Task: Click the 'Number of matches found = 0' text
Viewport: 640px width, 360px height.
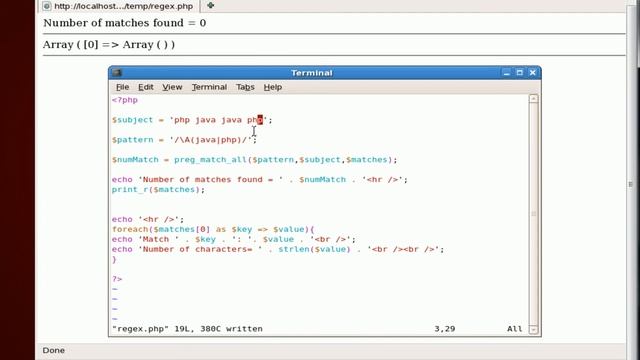Action: [x=124, y=23]
